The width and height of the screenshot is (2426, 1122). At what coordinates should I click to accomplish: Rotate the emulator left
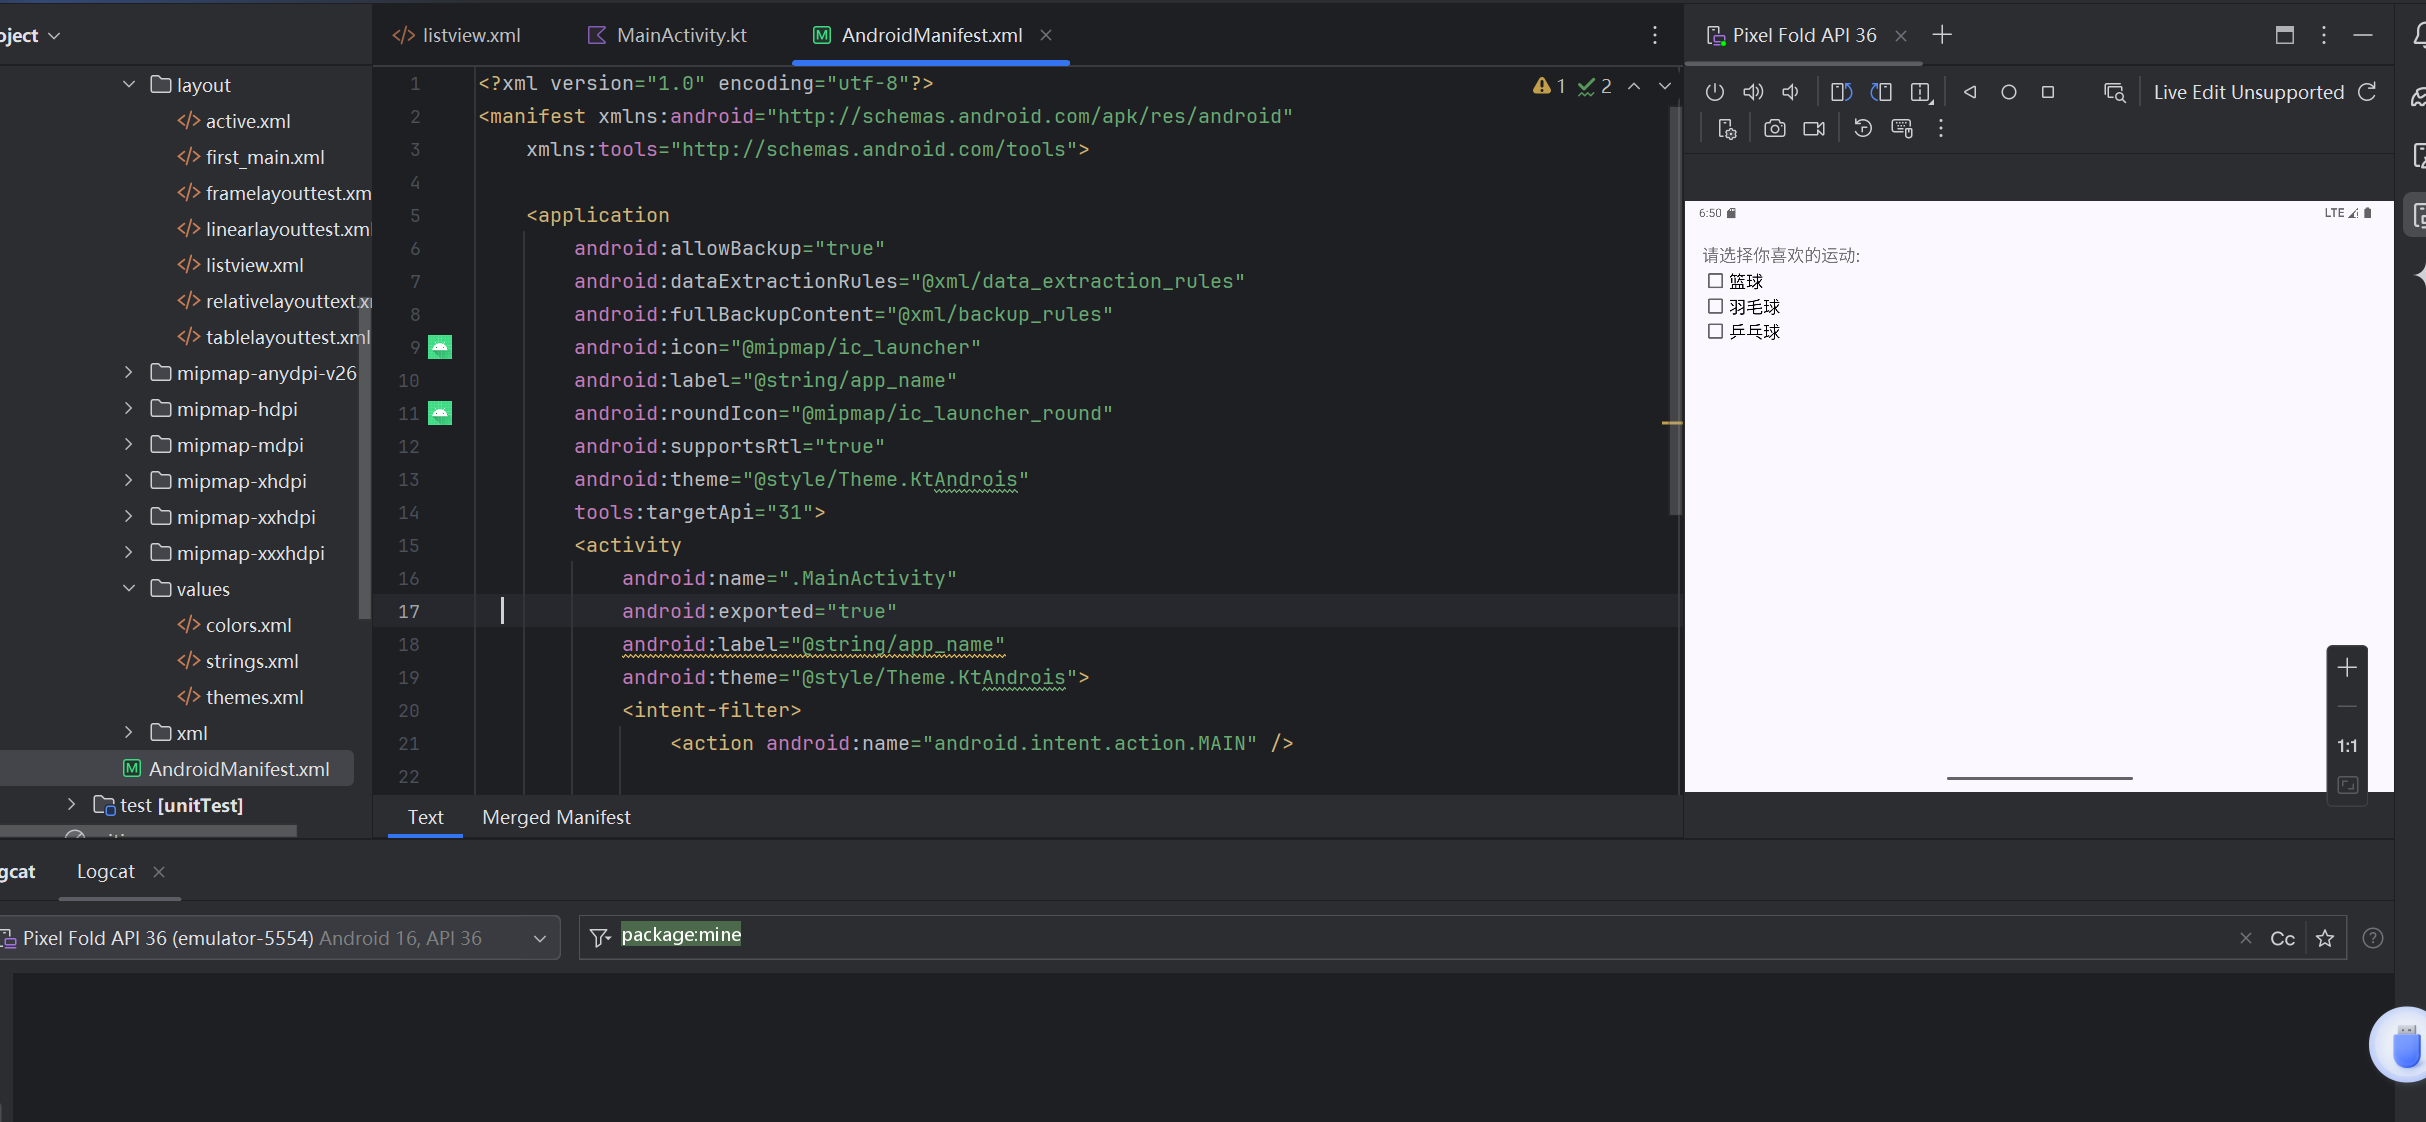click(x=1841, y=92)
